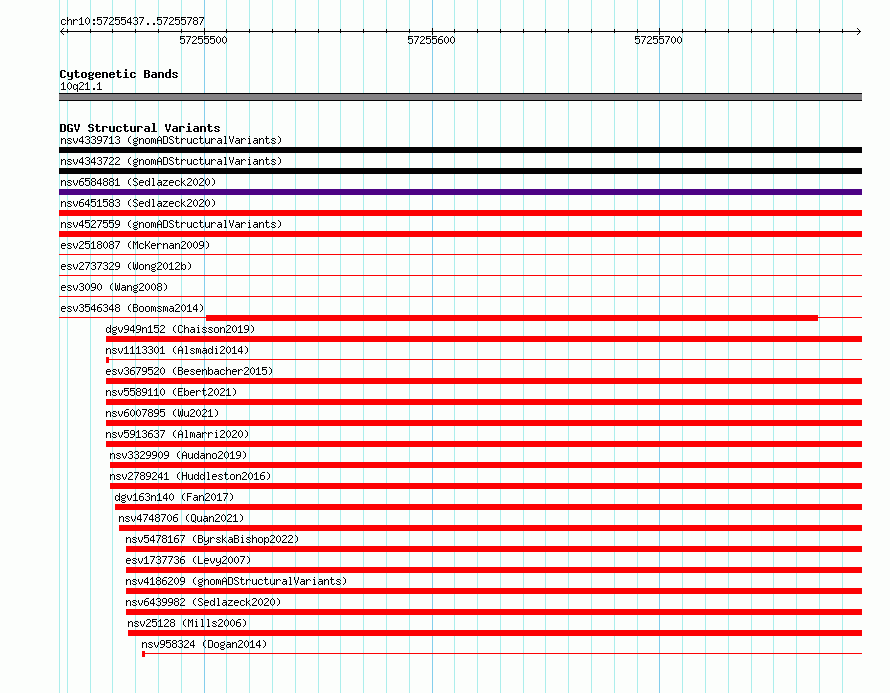Select the nsv4748706 Quan2021 label
Image resolution: width=890 pixels, height=693 pixels.
coord(181,518)
